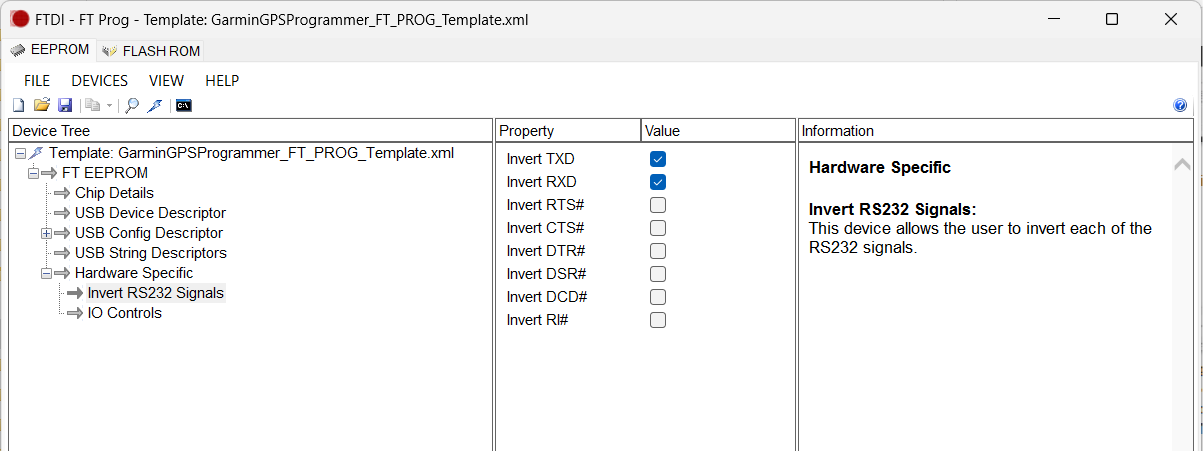Tick the Invert DTR# checkbox
This screenshot has height=451, width=1203.
click(657, 251)
